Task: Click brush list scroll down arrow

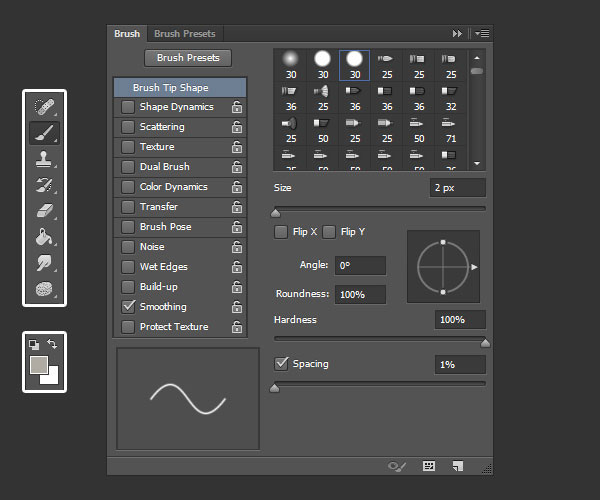Action: tap(477, 163)
